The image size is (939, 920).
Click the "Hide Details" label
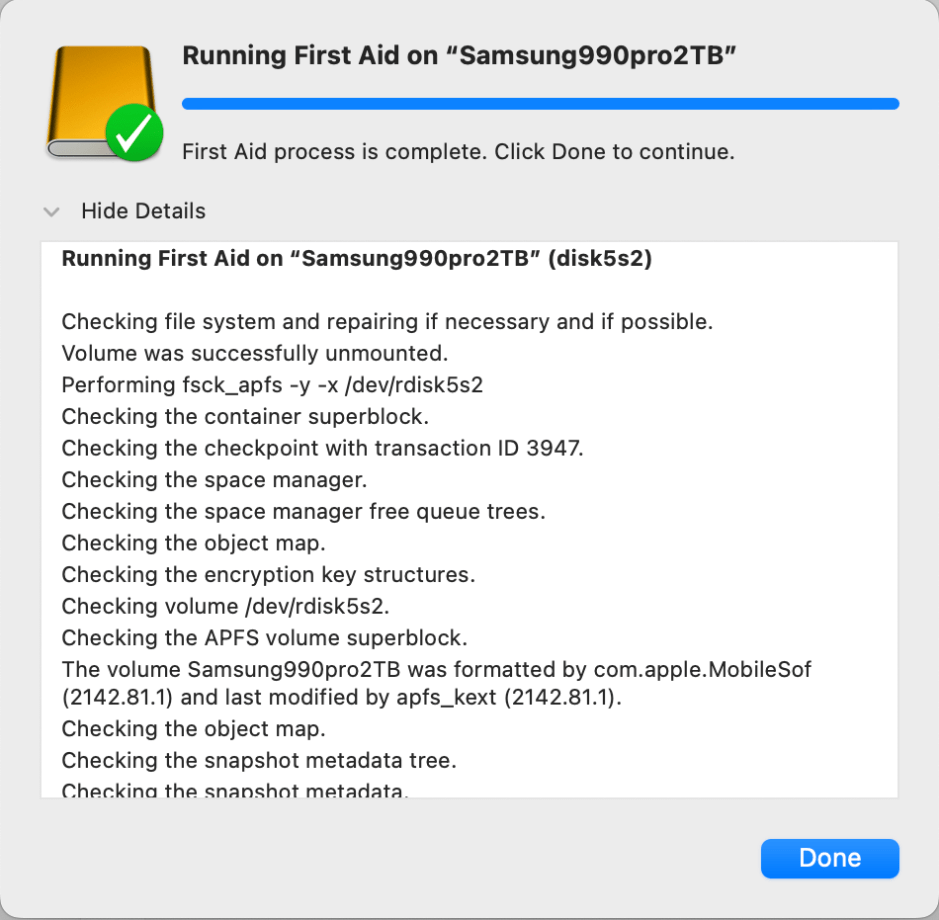pos(143,211)
